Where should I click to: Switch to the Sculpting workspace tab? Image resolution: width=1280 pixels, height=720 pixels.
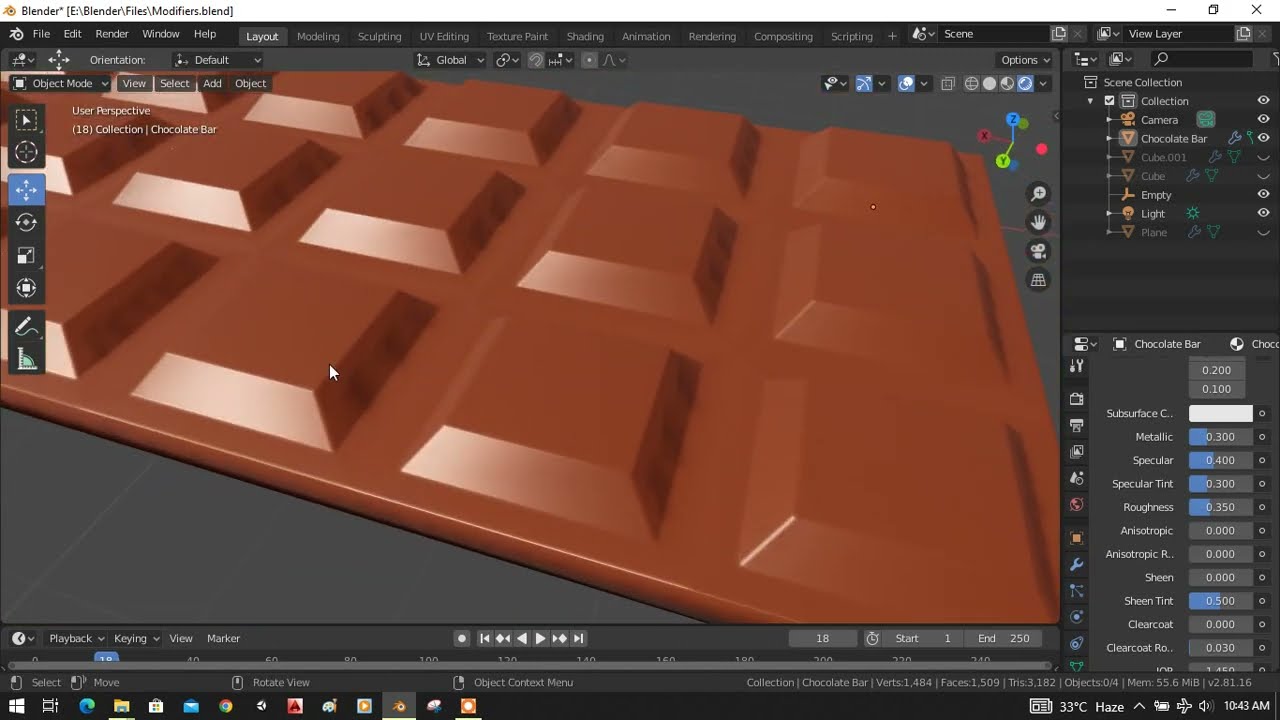pyautogui.click(x=380, y=36)
